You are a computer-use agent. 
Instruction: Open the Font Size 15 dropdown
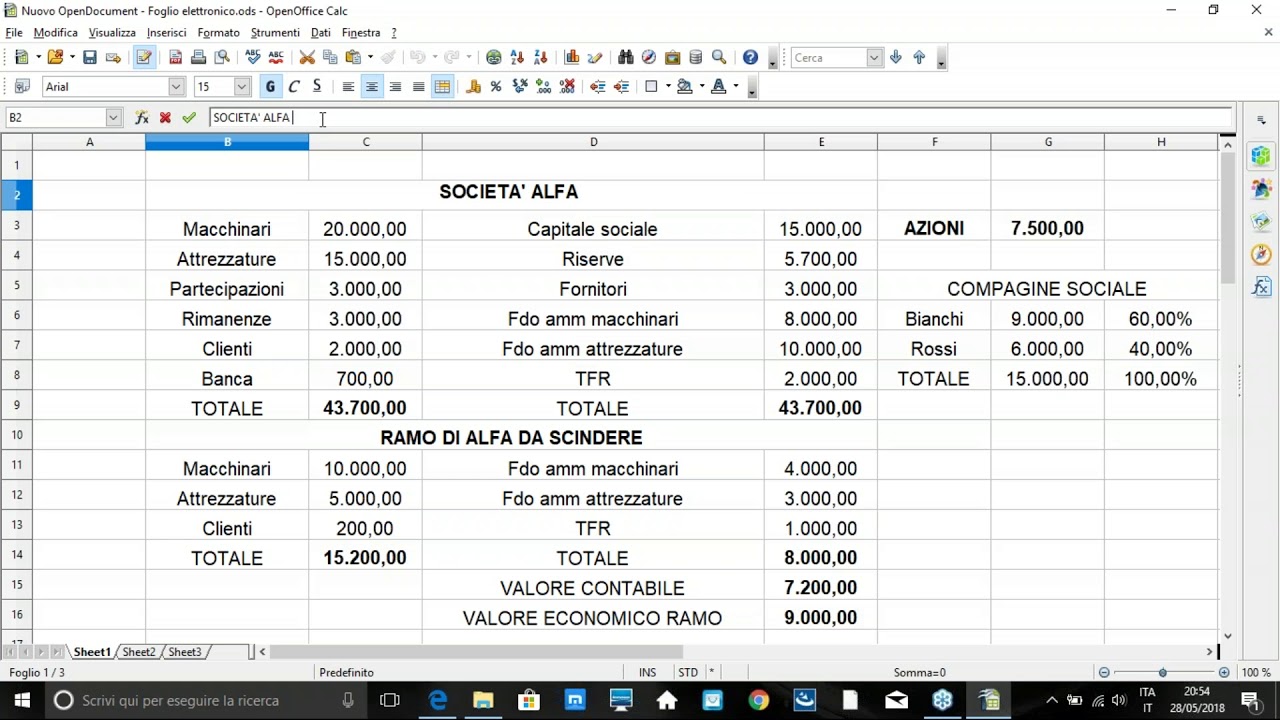pos(241,87)
